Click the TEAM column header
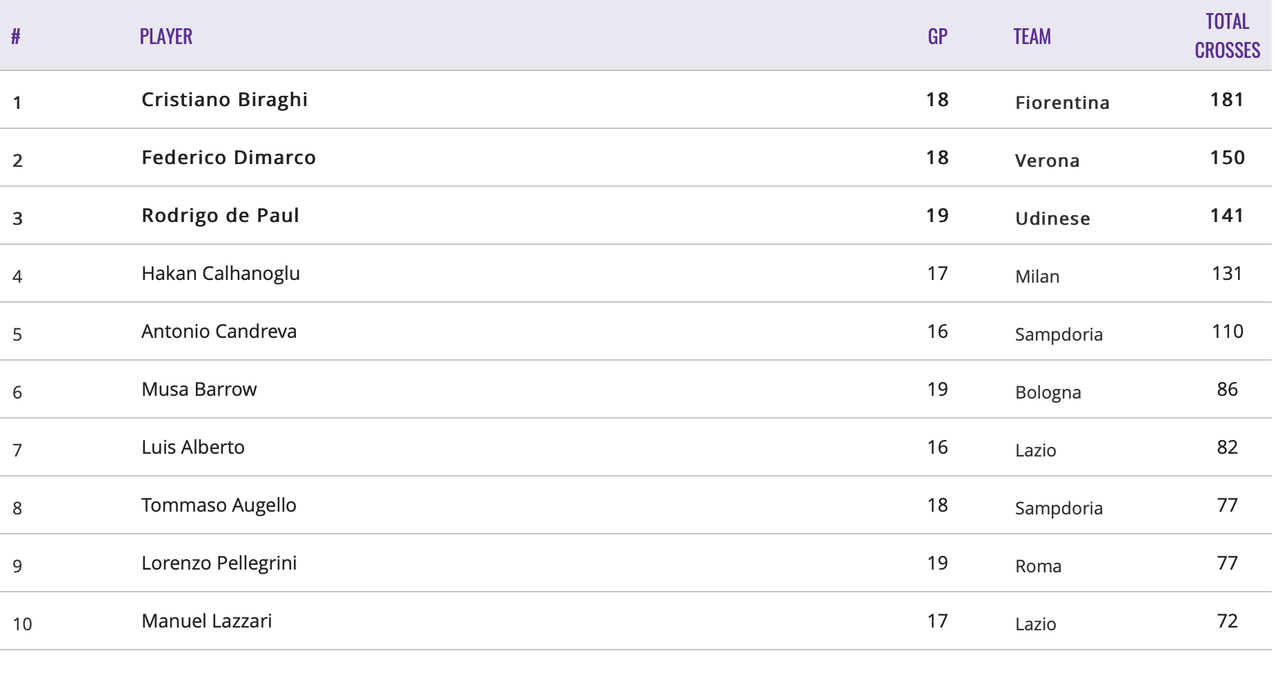 [x=1032, y=36]
